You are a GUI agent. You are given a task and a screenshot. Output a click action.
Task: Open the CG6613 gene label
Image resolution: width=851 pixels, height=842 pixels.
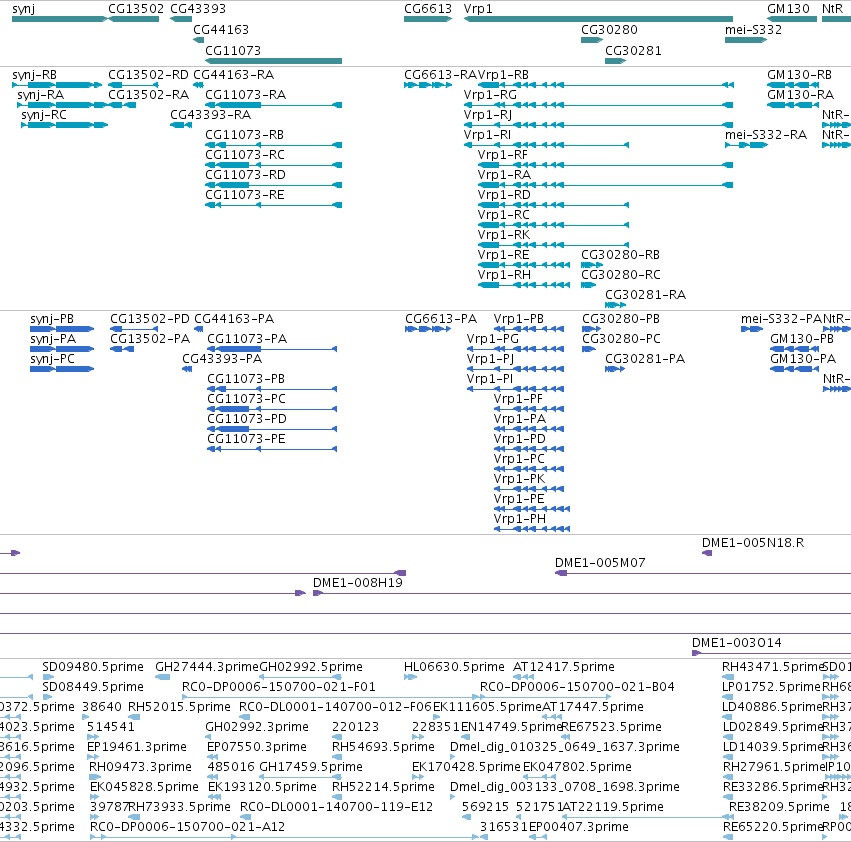point(428,9)
